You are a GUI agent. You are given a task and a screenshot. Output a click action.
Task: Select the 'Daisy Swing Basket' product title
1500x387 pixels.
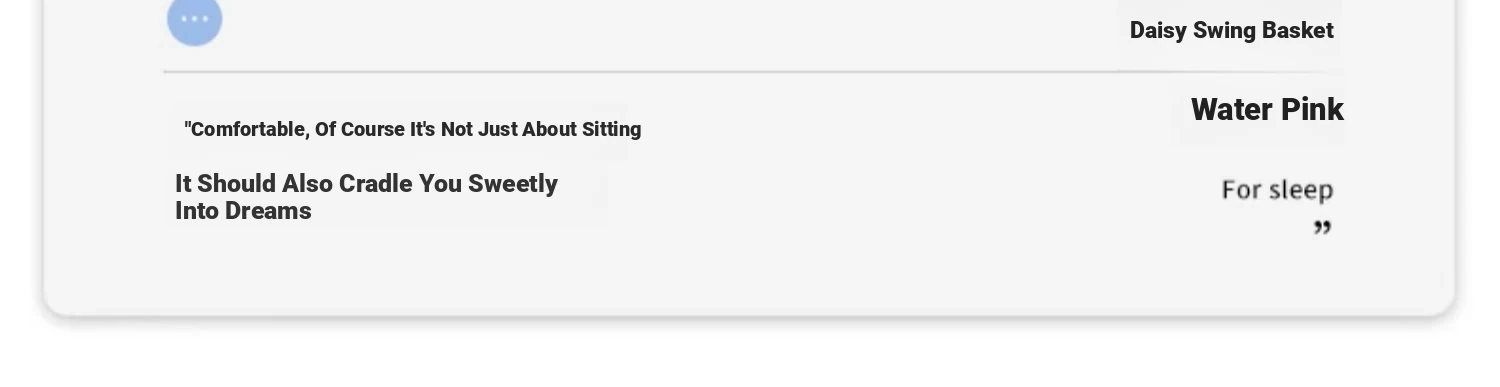pyautogui.click(x=1231, y=31)
